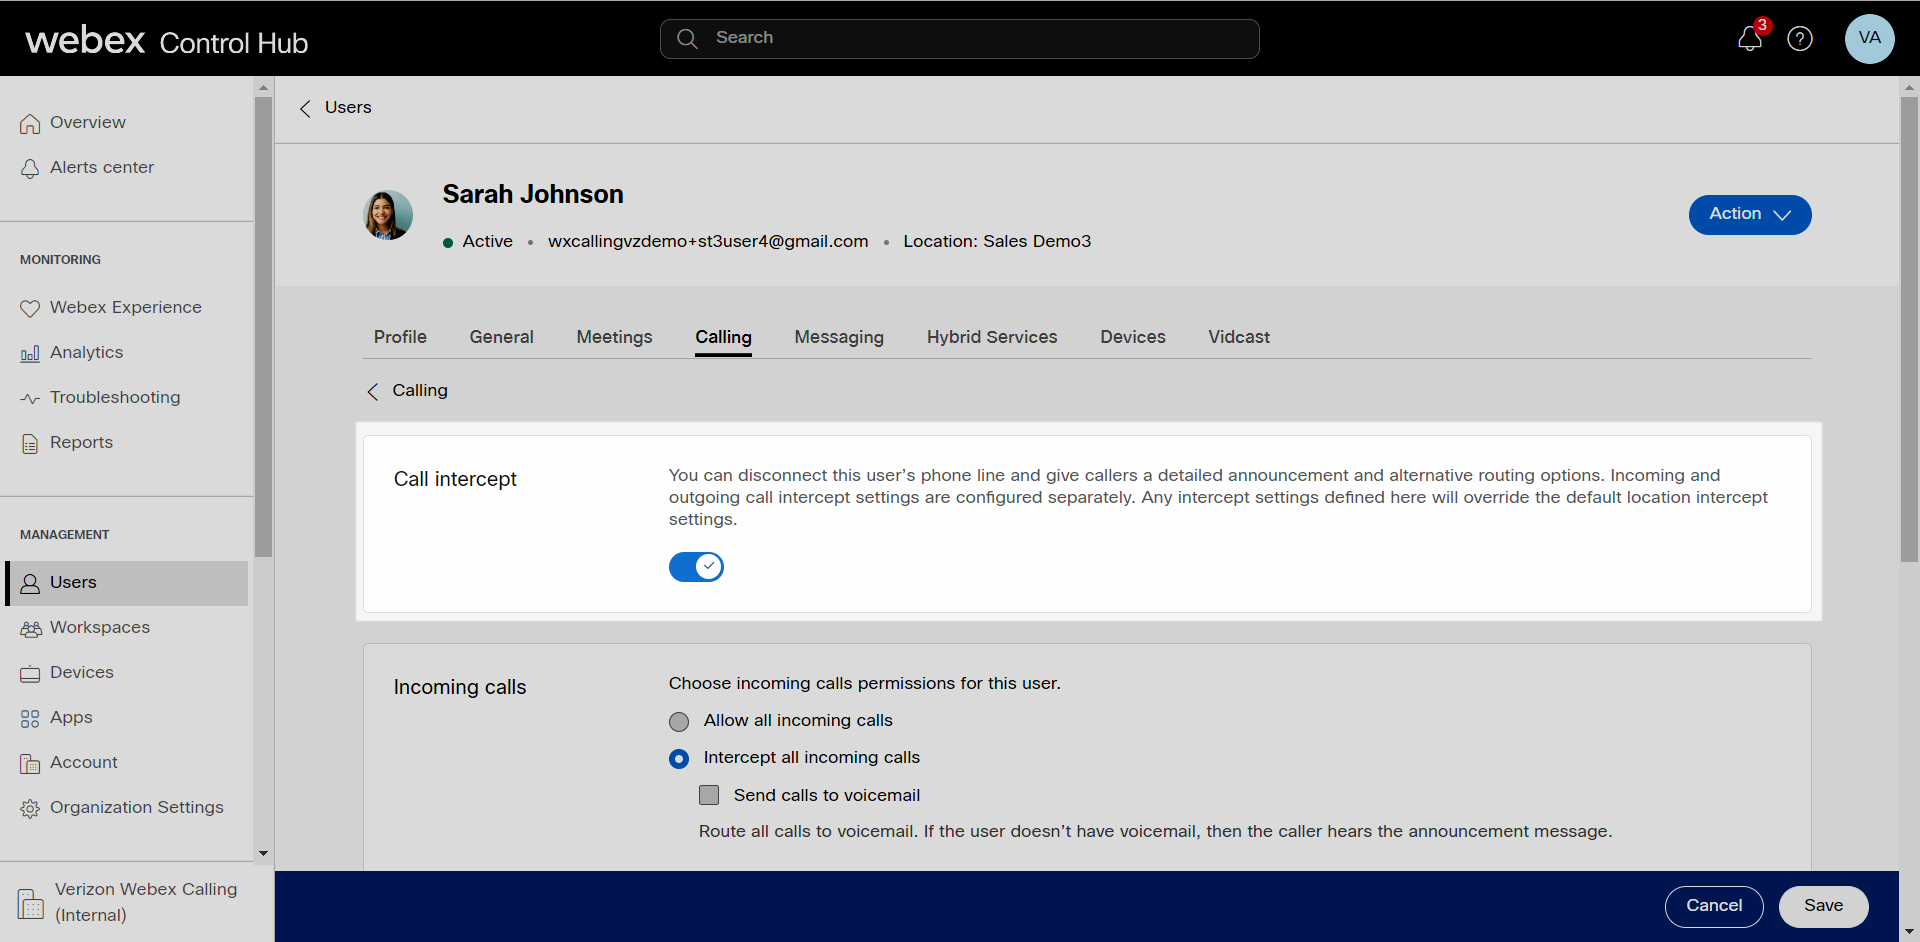Open the VA user avatar menu
Screen dimensions: 1920x942
click(1869, 39)
